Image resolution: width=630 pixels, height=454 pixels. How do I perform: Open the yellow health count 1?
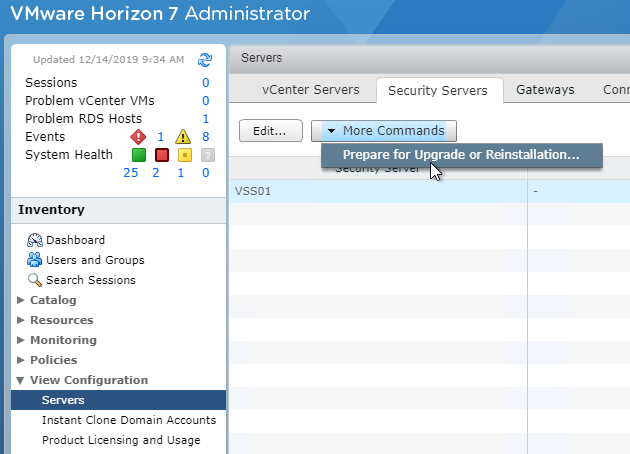click(x=181, y=173)
